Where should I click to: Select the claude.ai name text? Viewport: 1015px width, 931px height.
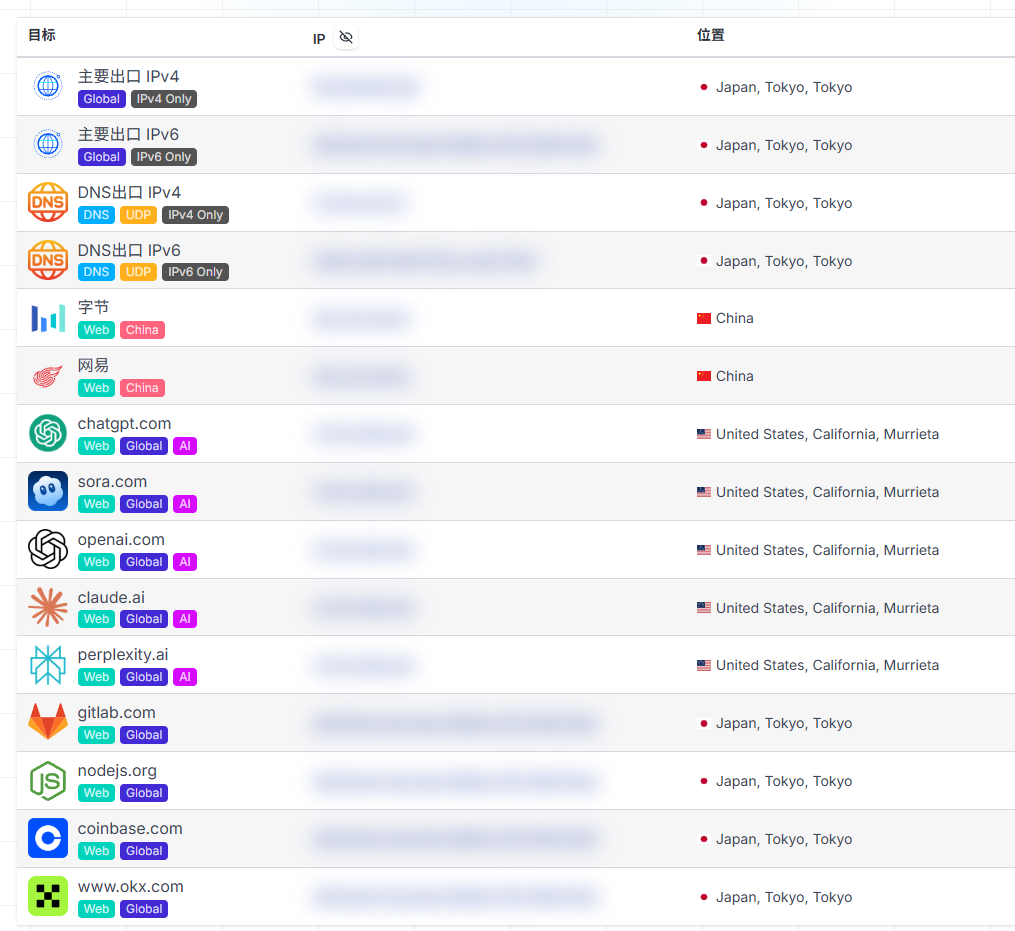pyautogui.click(x=111, y=597)
